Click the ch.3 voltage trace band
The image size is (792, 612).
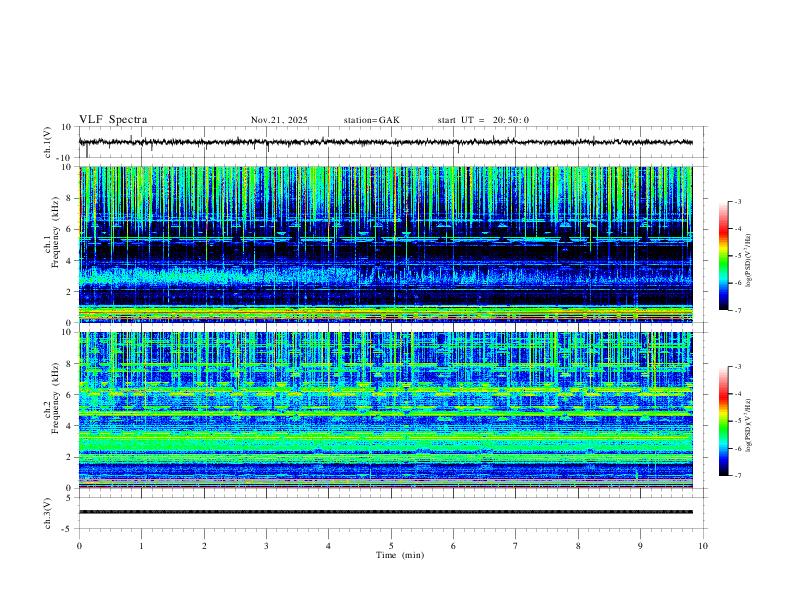(385, 512)
